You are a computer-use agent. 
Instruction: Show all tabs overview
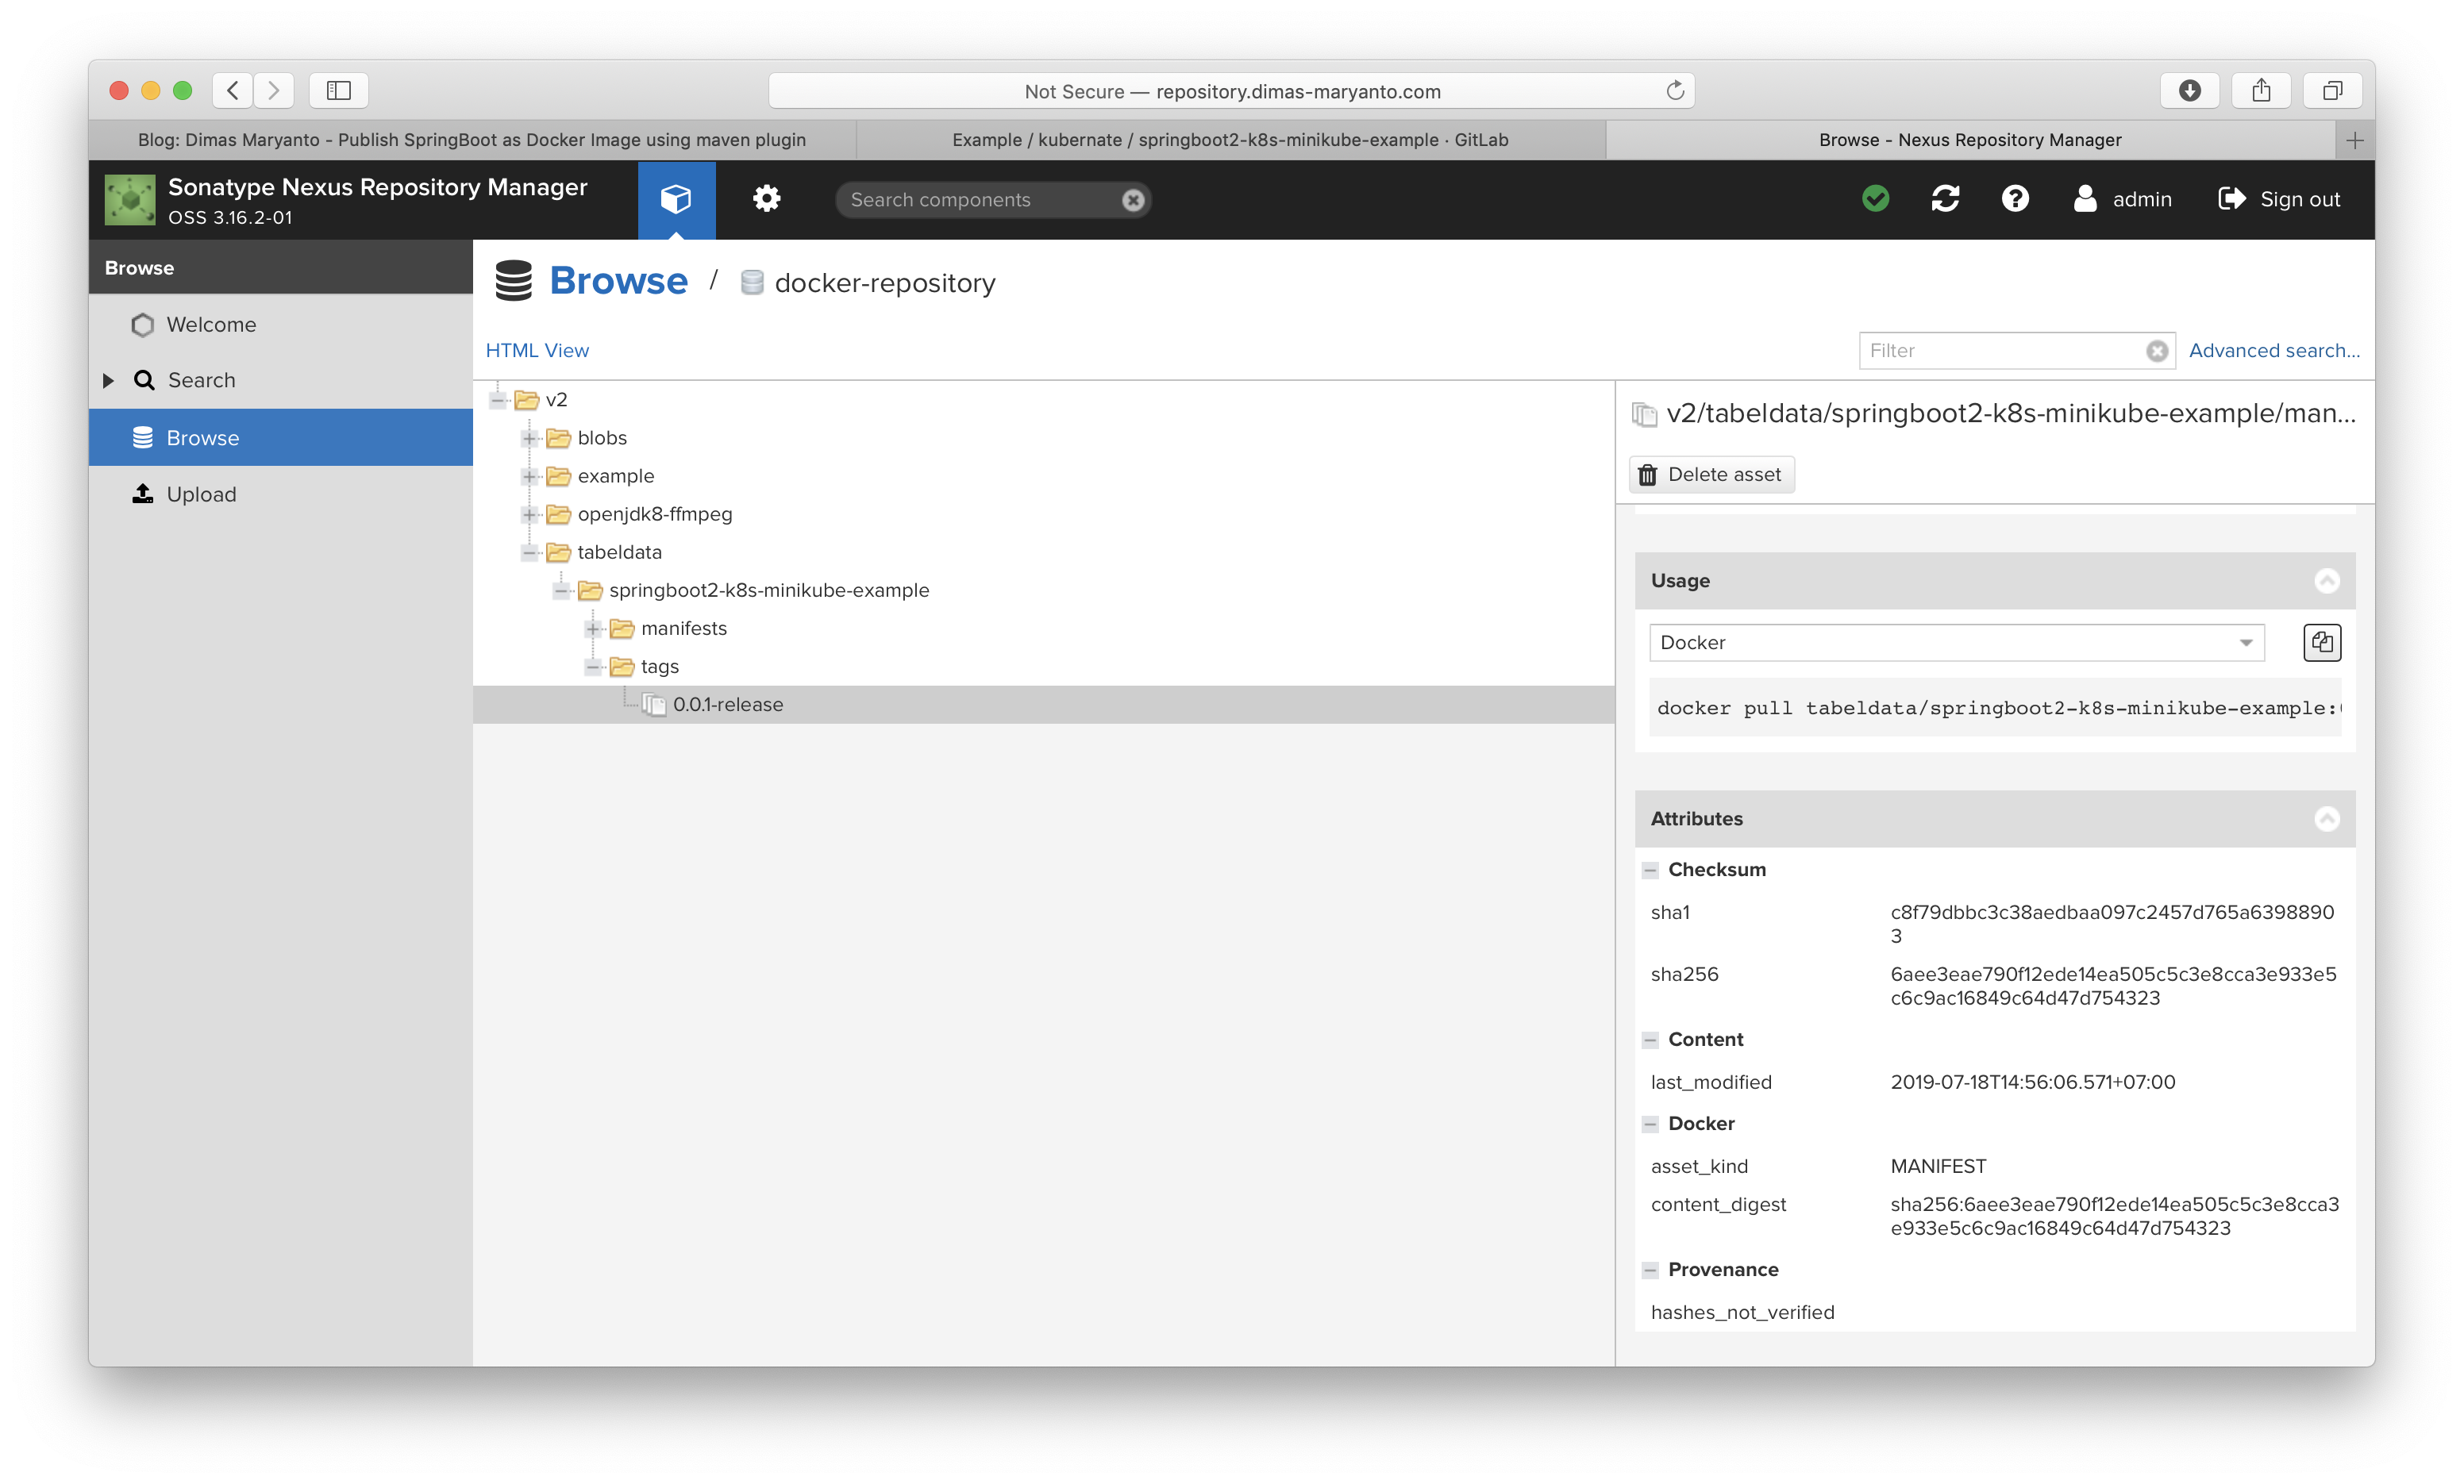[2332, 91]
